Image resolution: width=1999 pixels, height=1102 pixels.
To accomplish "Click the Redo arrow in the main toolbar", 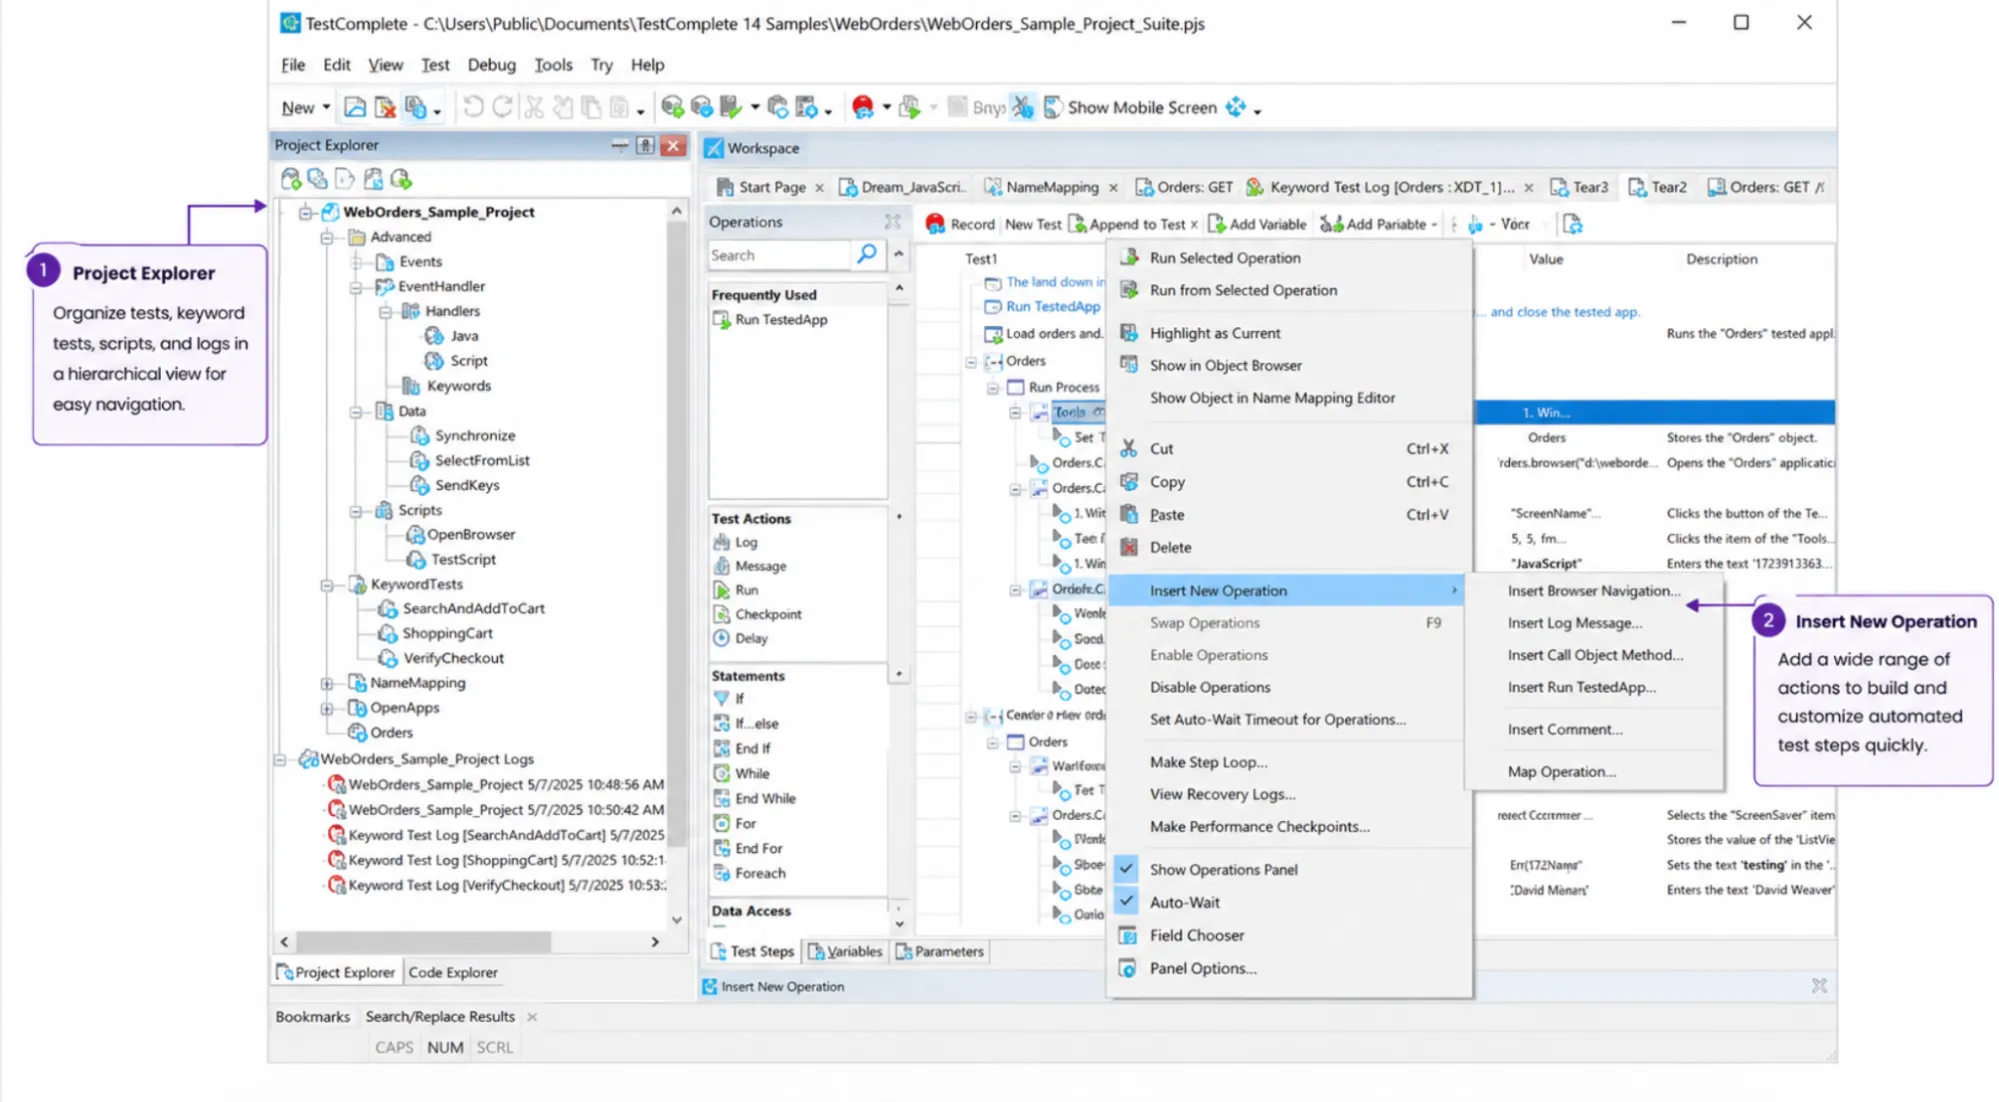I will pyautogui.click(x=503, y=107).
